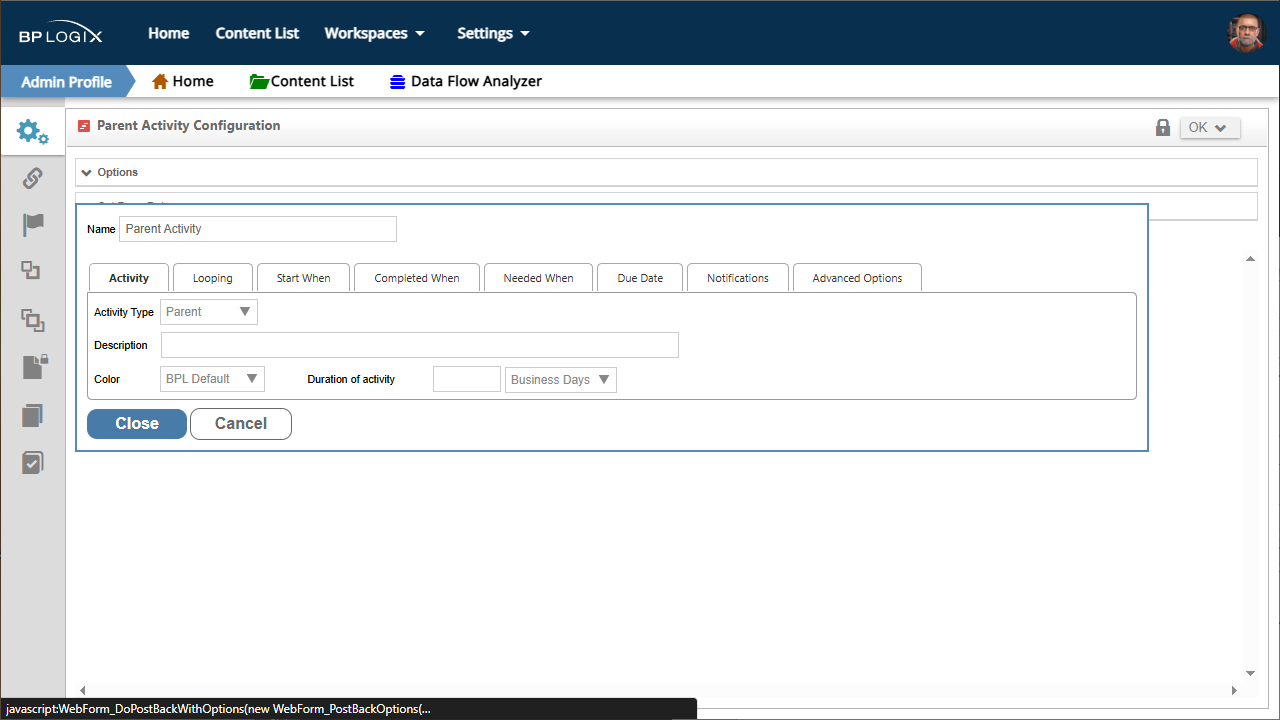Viewport: 1280px width, 720px height.
Task: Open Home link in the profile bar
Action: [193, 81]
